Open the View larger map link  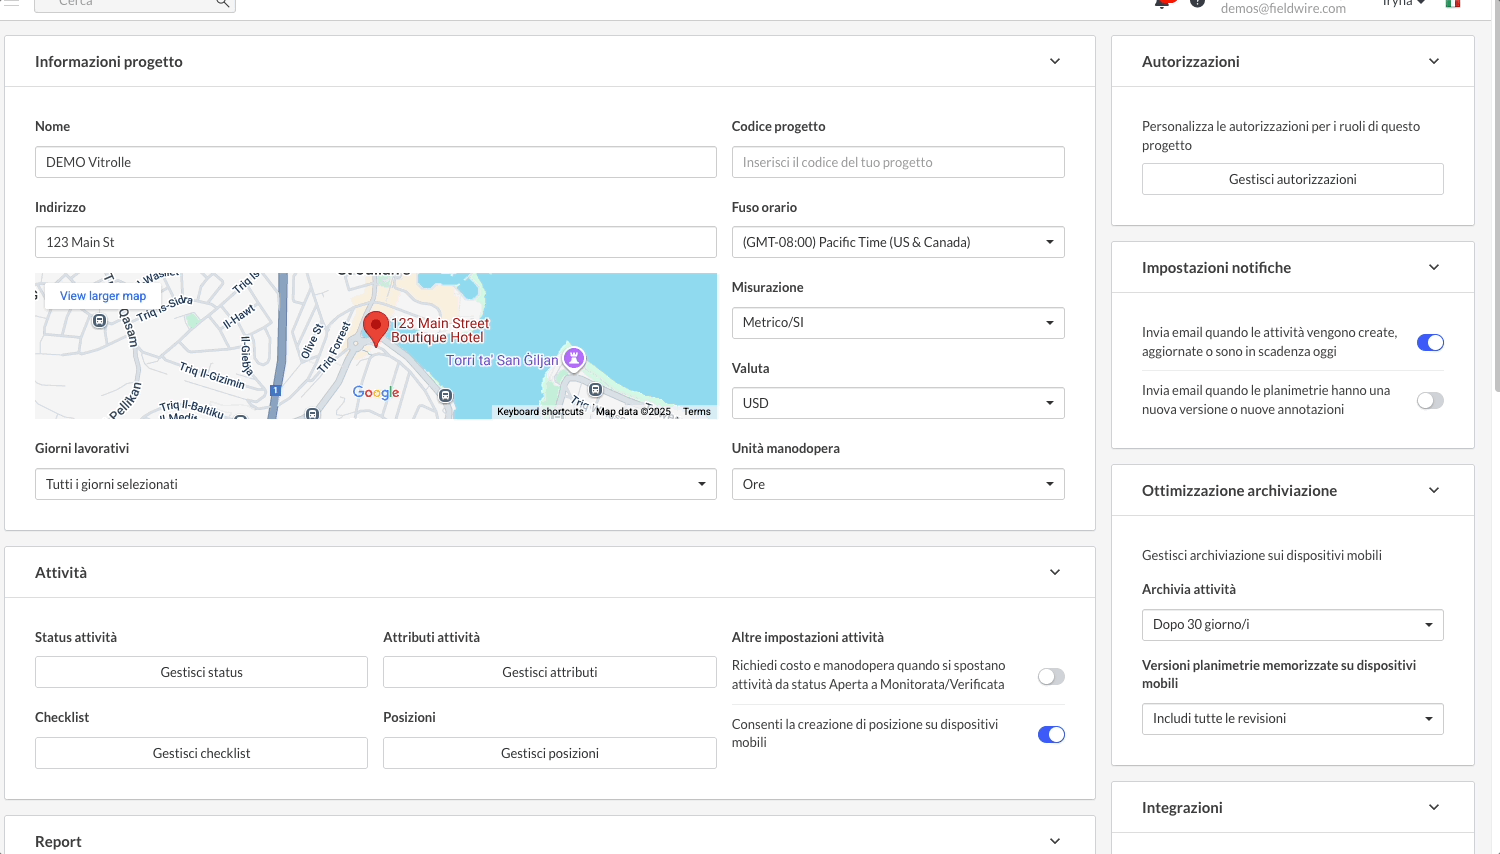[103, 296]
